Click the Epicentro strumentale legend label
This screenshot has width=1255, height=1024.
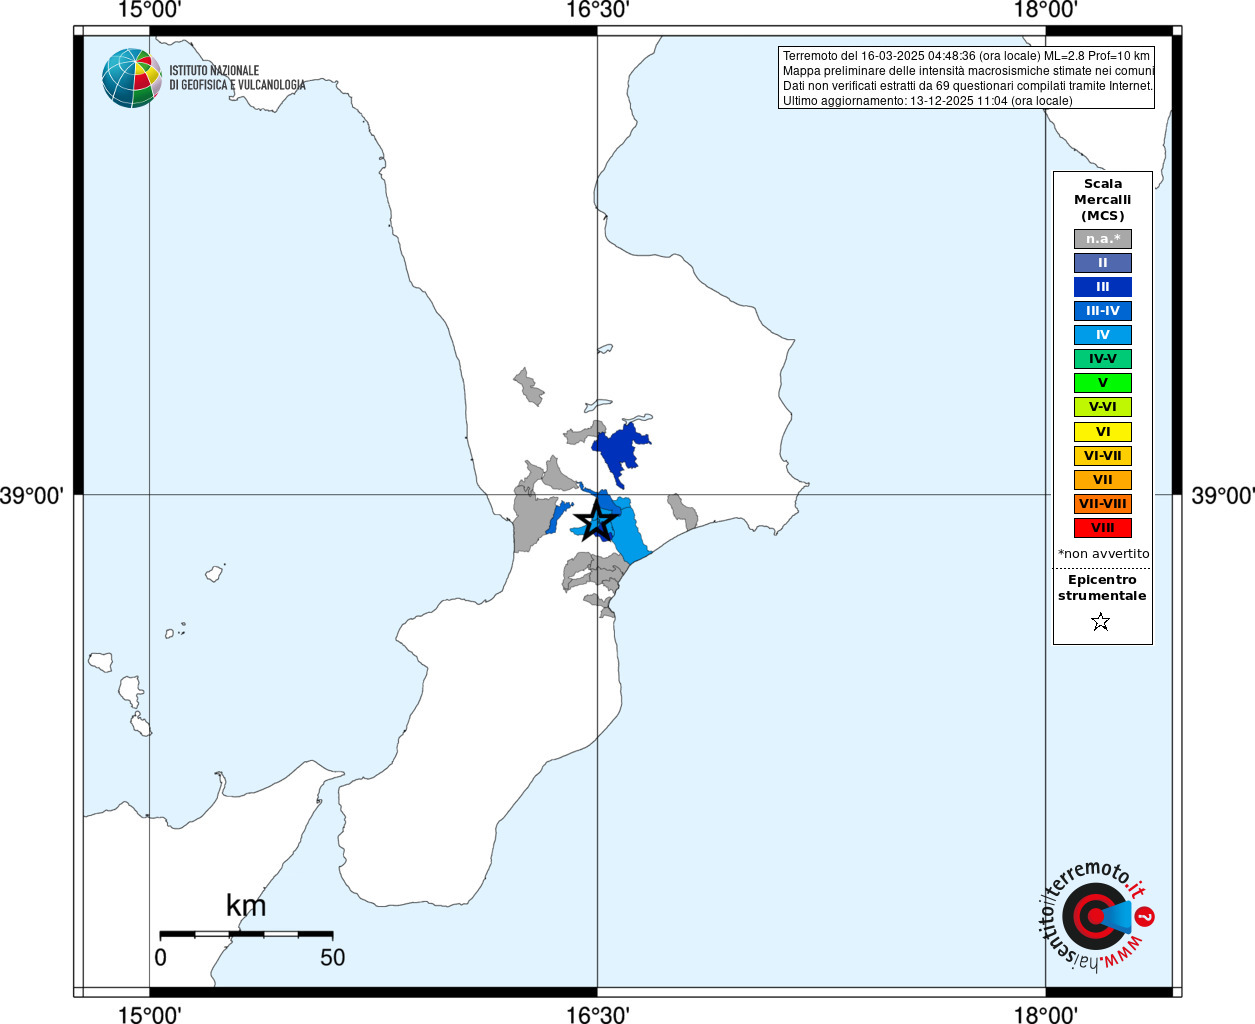1102,588
